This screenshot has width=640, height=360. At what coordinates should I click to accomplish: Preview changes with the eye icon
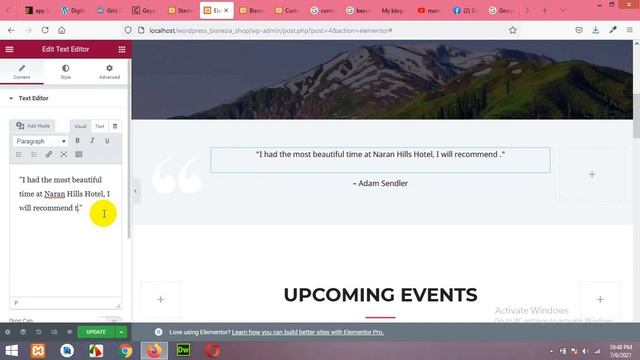tap(69, 332)
